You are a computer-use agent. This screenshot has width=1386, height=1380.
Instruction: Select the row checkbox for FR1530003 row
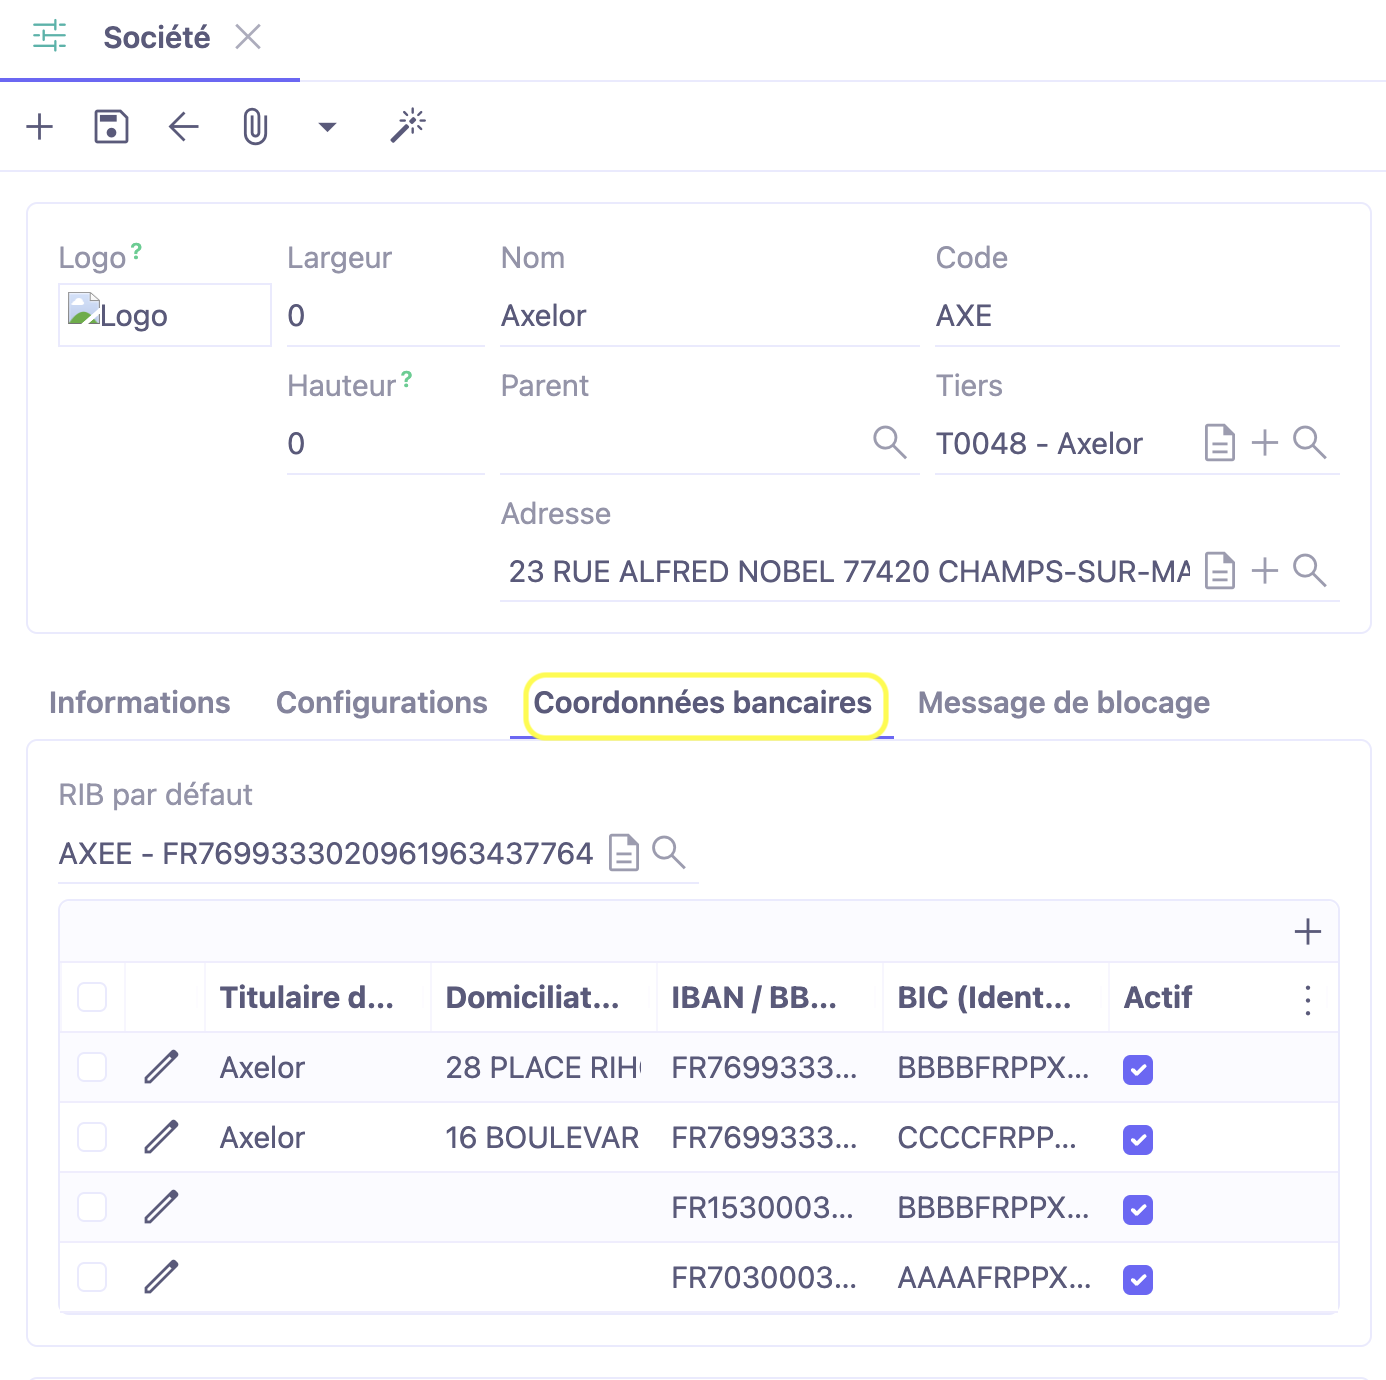pyautogui.click(x=92, y=1207)
